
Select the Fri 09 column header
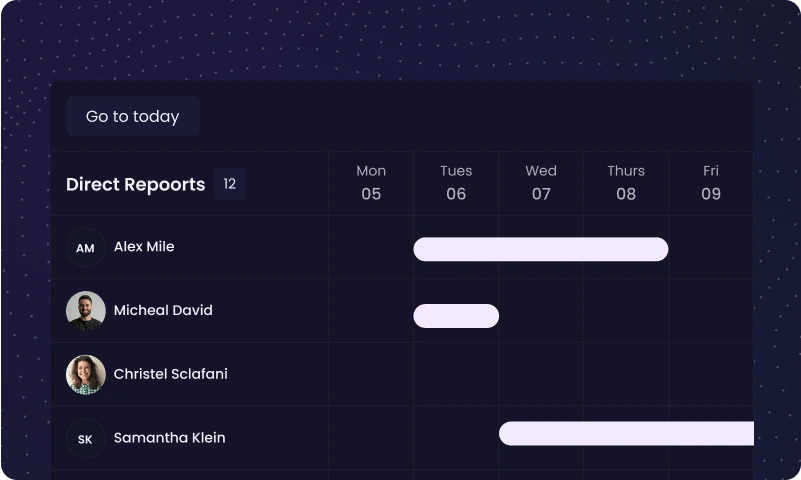point(711,183)
